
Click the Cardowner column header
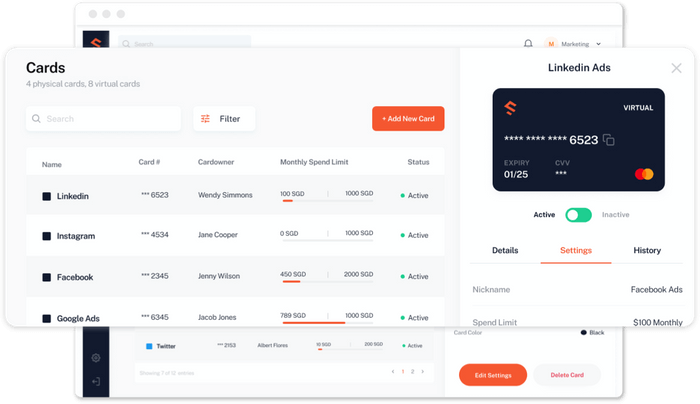[216, 162]
